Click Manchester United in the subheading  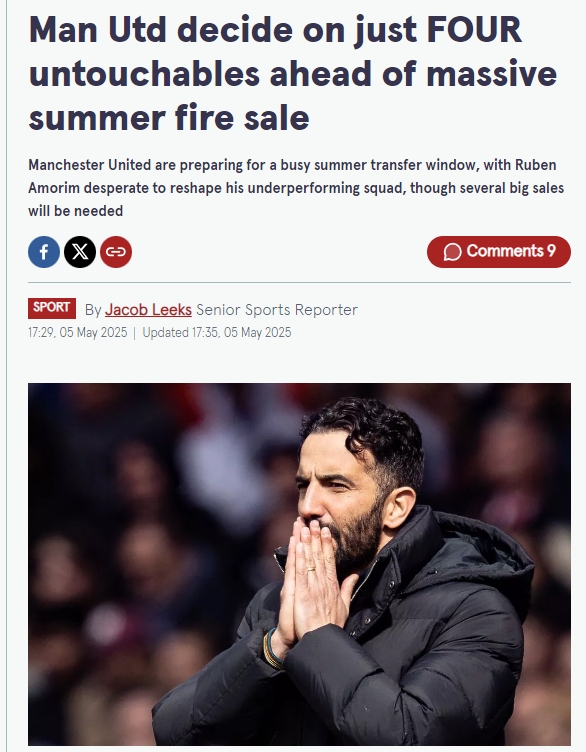[x=90, y=164]
